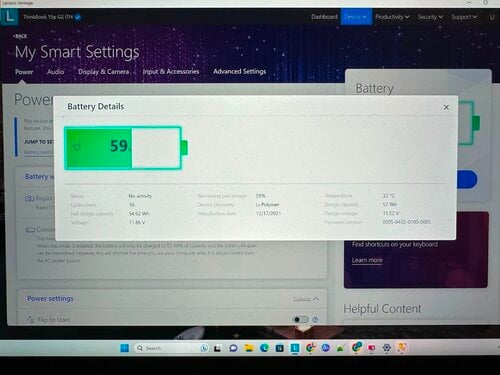The width and height of the screenshot is (500, 375).
Task: Click the Learn more link
Action: 367,260
